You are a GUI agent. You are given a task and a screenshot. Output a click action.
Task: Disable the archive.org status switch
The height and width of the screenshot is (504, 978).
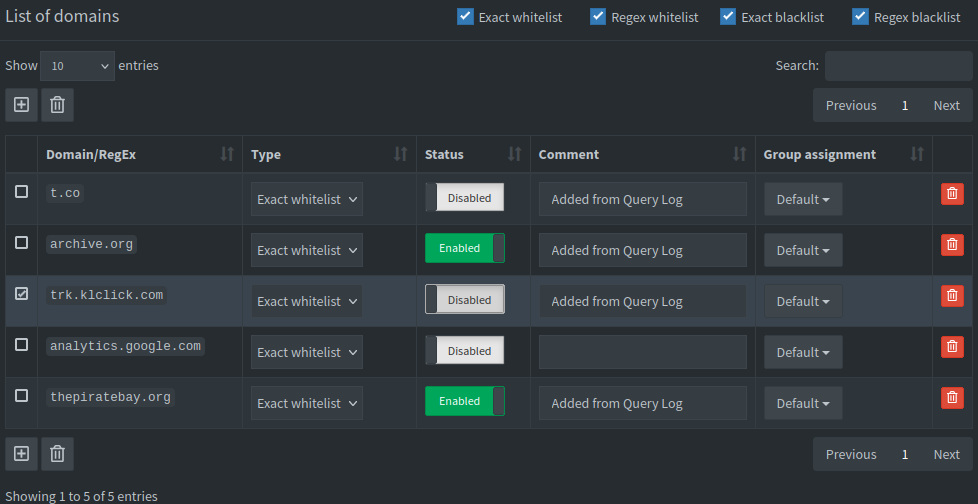465,248
